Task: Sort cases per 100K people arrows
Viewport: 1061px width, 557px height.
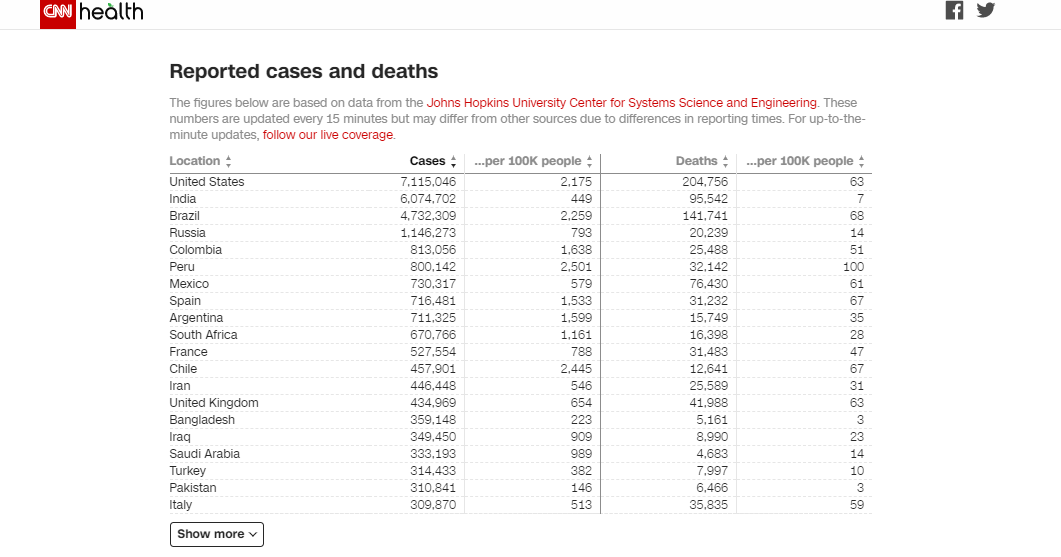Action: tap(590, 161)
